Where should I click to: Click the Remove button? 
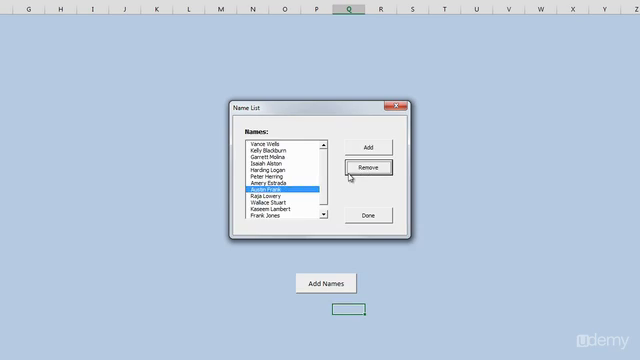pyautogui.click(x=369, y=167)
